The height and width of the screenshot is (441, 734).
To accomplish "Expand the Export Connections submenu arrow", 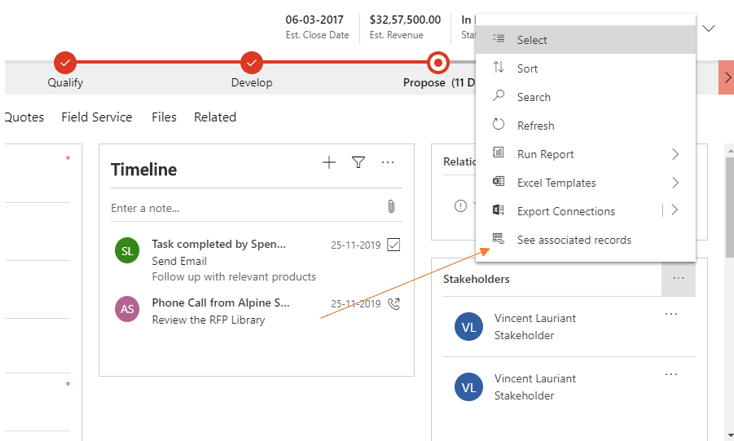I will 675,211.
